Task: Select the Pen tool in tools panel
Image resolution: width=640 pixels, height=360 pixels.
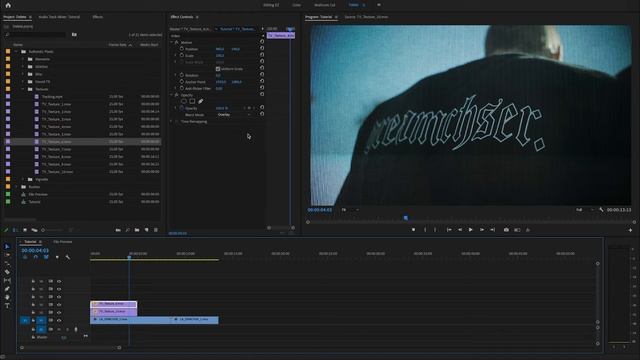Action: [7, 289]
